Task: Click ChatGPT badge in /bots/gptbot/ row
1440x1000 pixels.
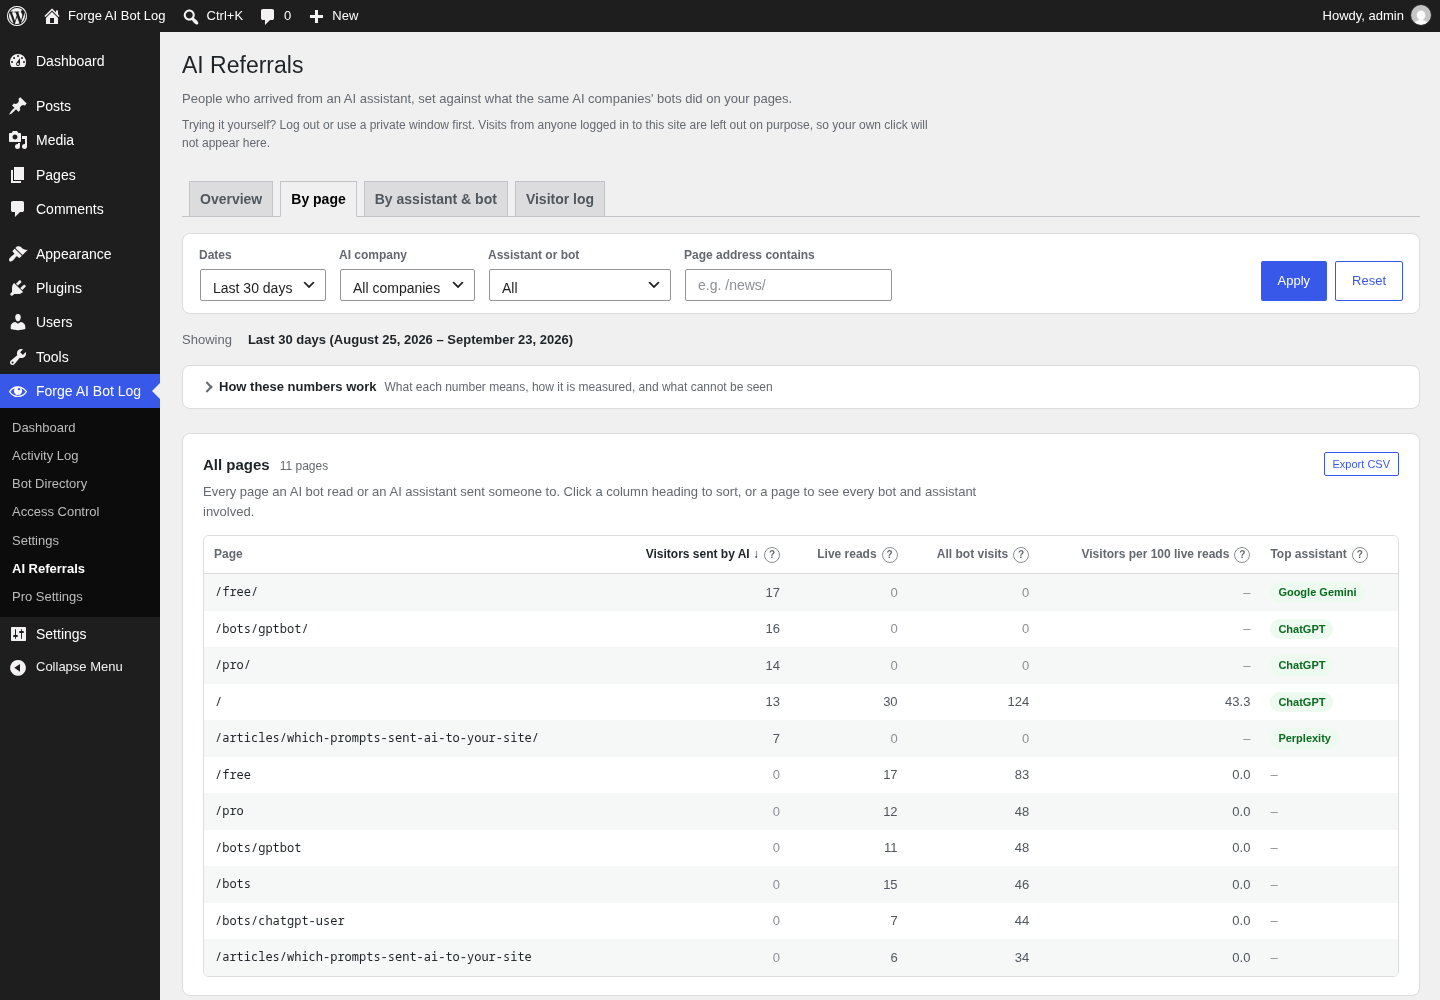Action: (1301, 629)
